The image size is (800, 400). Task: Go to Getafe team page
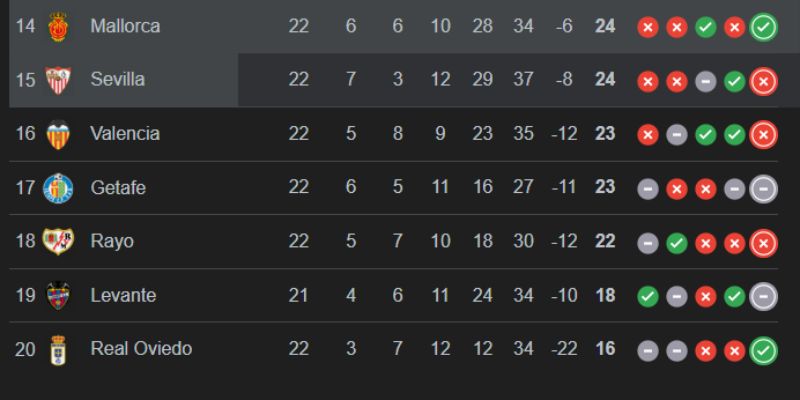coord(118,188)
